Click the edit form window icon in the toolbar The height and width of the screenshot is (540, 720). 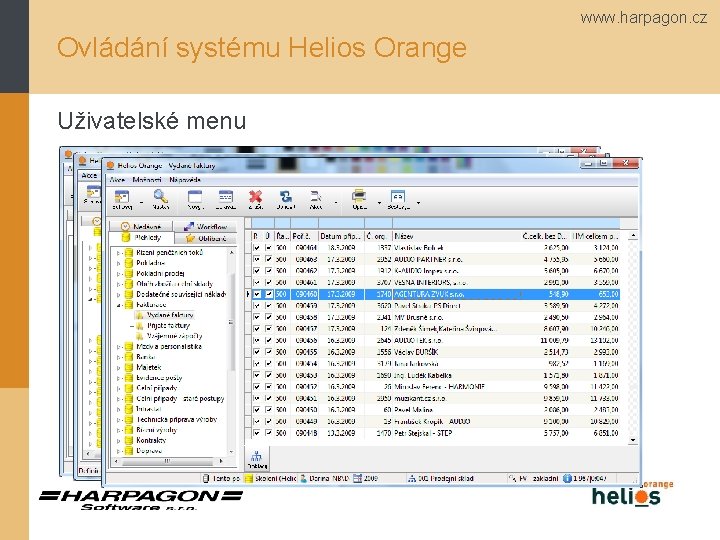(x=225, y=196)
